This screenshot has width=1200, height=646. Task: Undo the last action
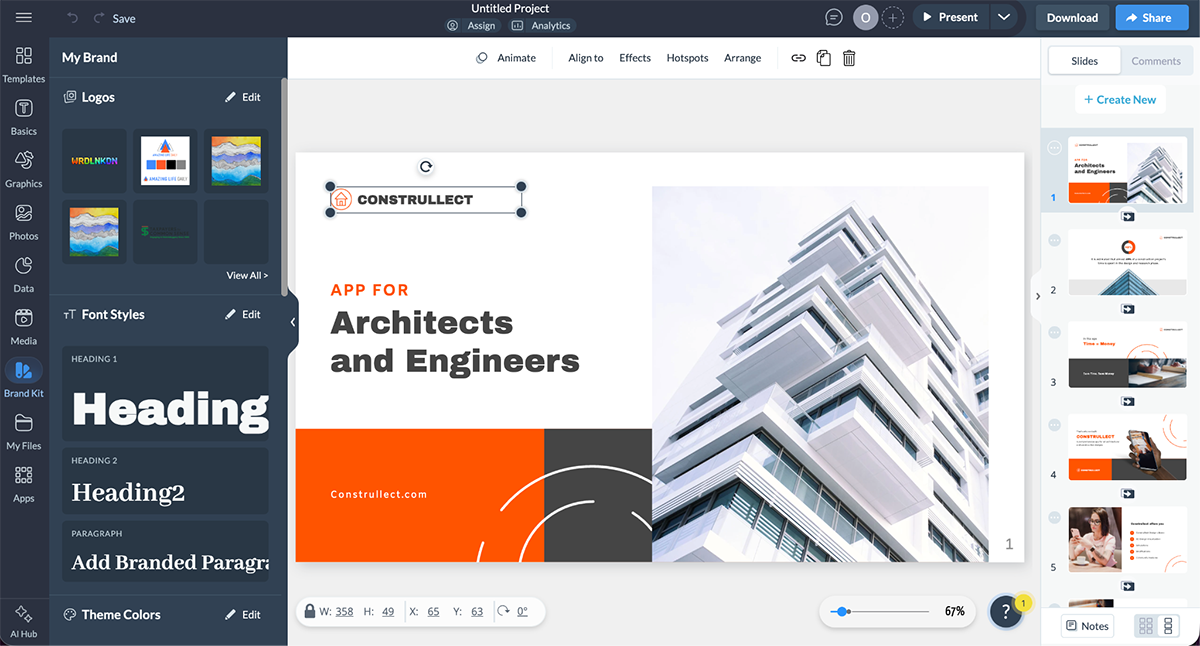(72, 18)
